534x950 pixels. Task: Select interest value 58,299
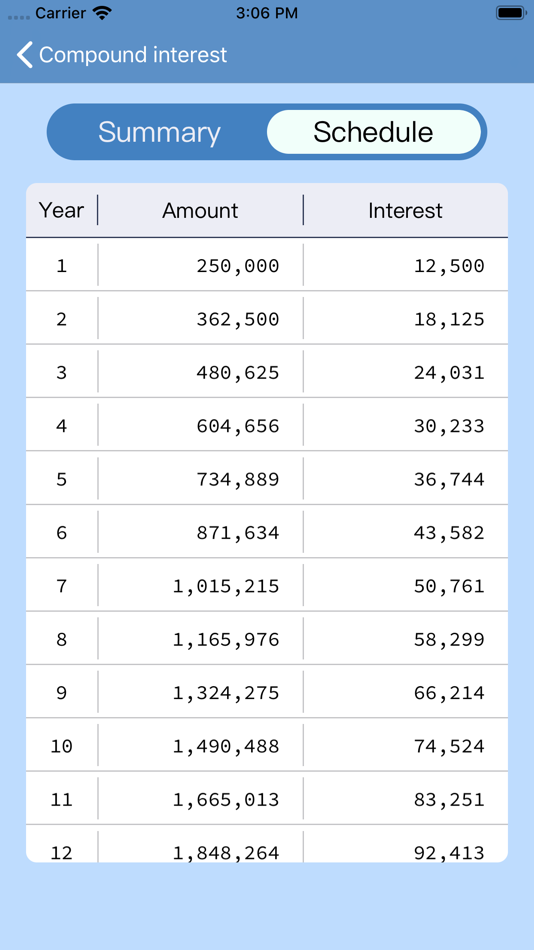coord(449,639)
